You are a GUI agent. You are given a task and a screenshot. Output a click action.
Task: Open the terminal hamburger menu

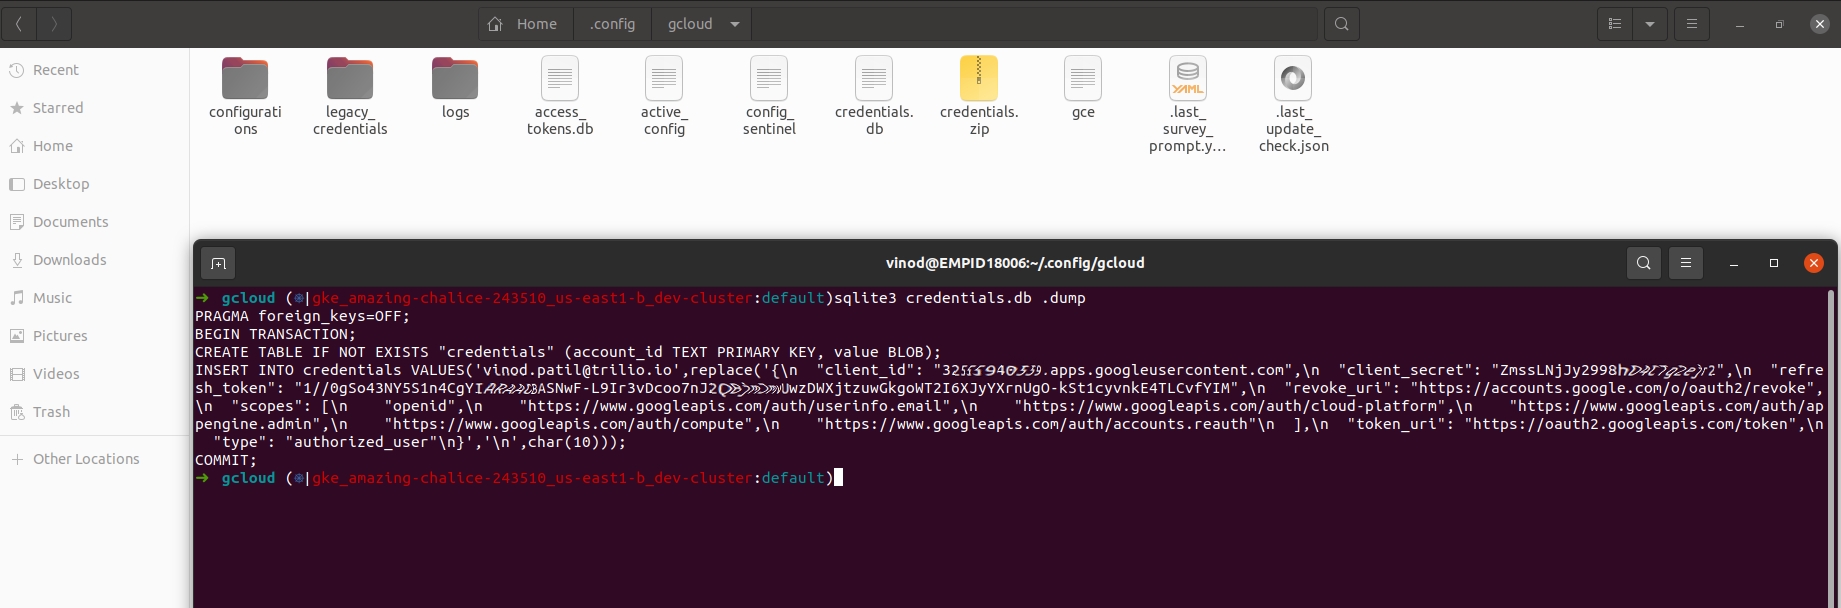click(x=1685, y=263)
